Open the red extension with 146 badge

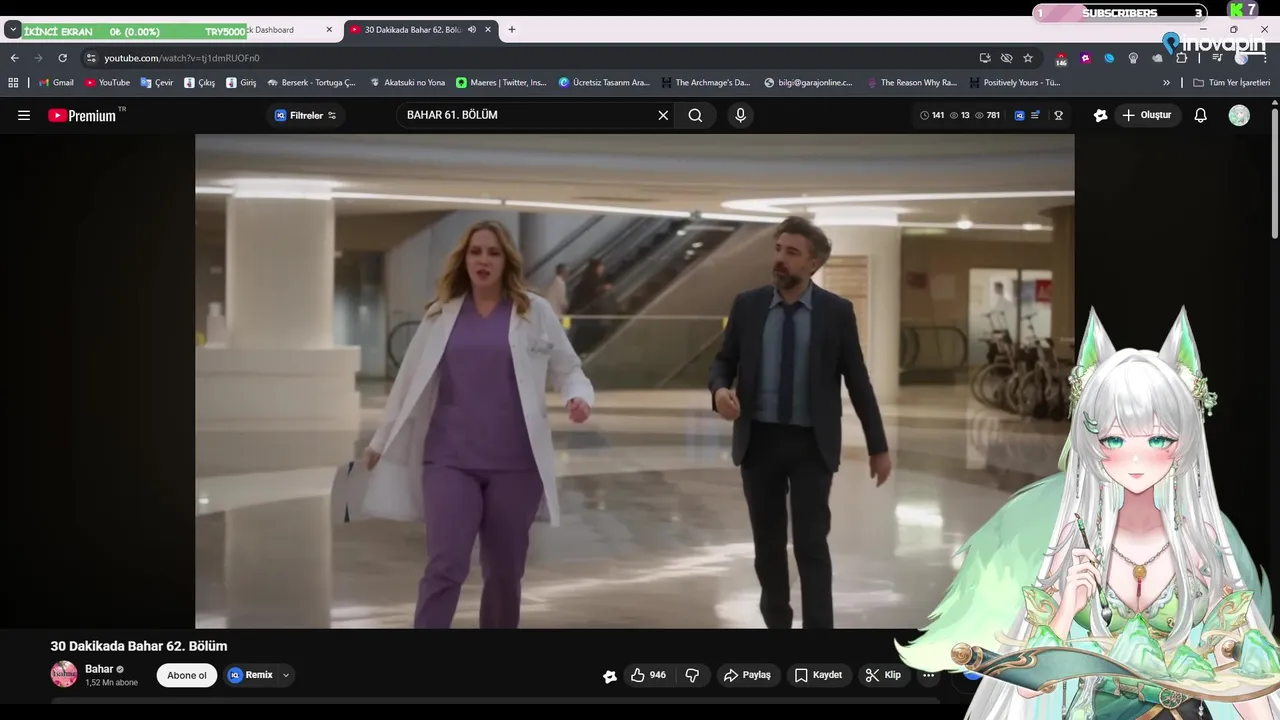(1061, 59)
